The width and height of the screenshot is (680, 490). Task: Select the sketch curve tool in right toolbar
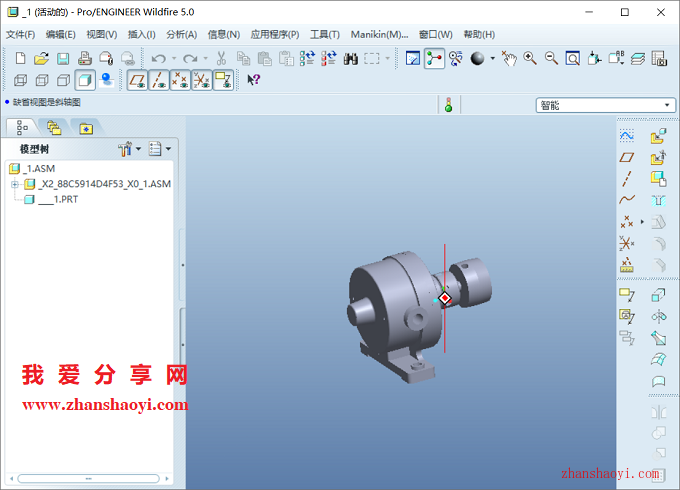click(627, 136)
